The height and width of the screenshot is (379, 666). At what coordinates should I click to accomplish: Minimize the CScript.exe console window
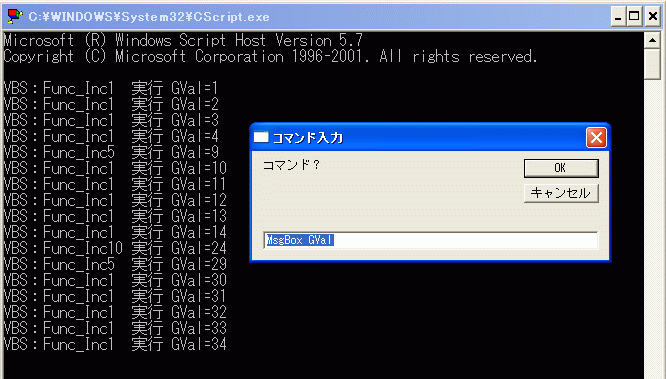(618, 17)
